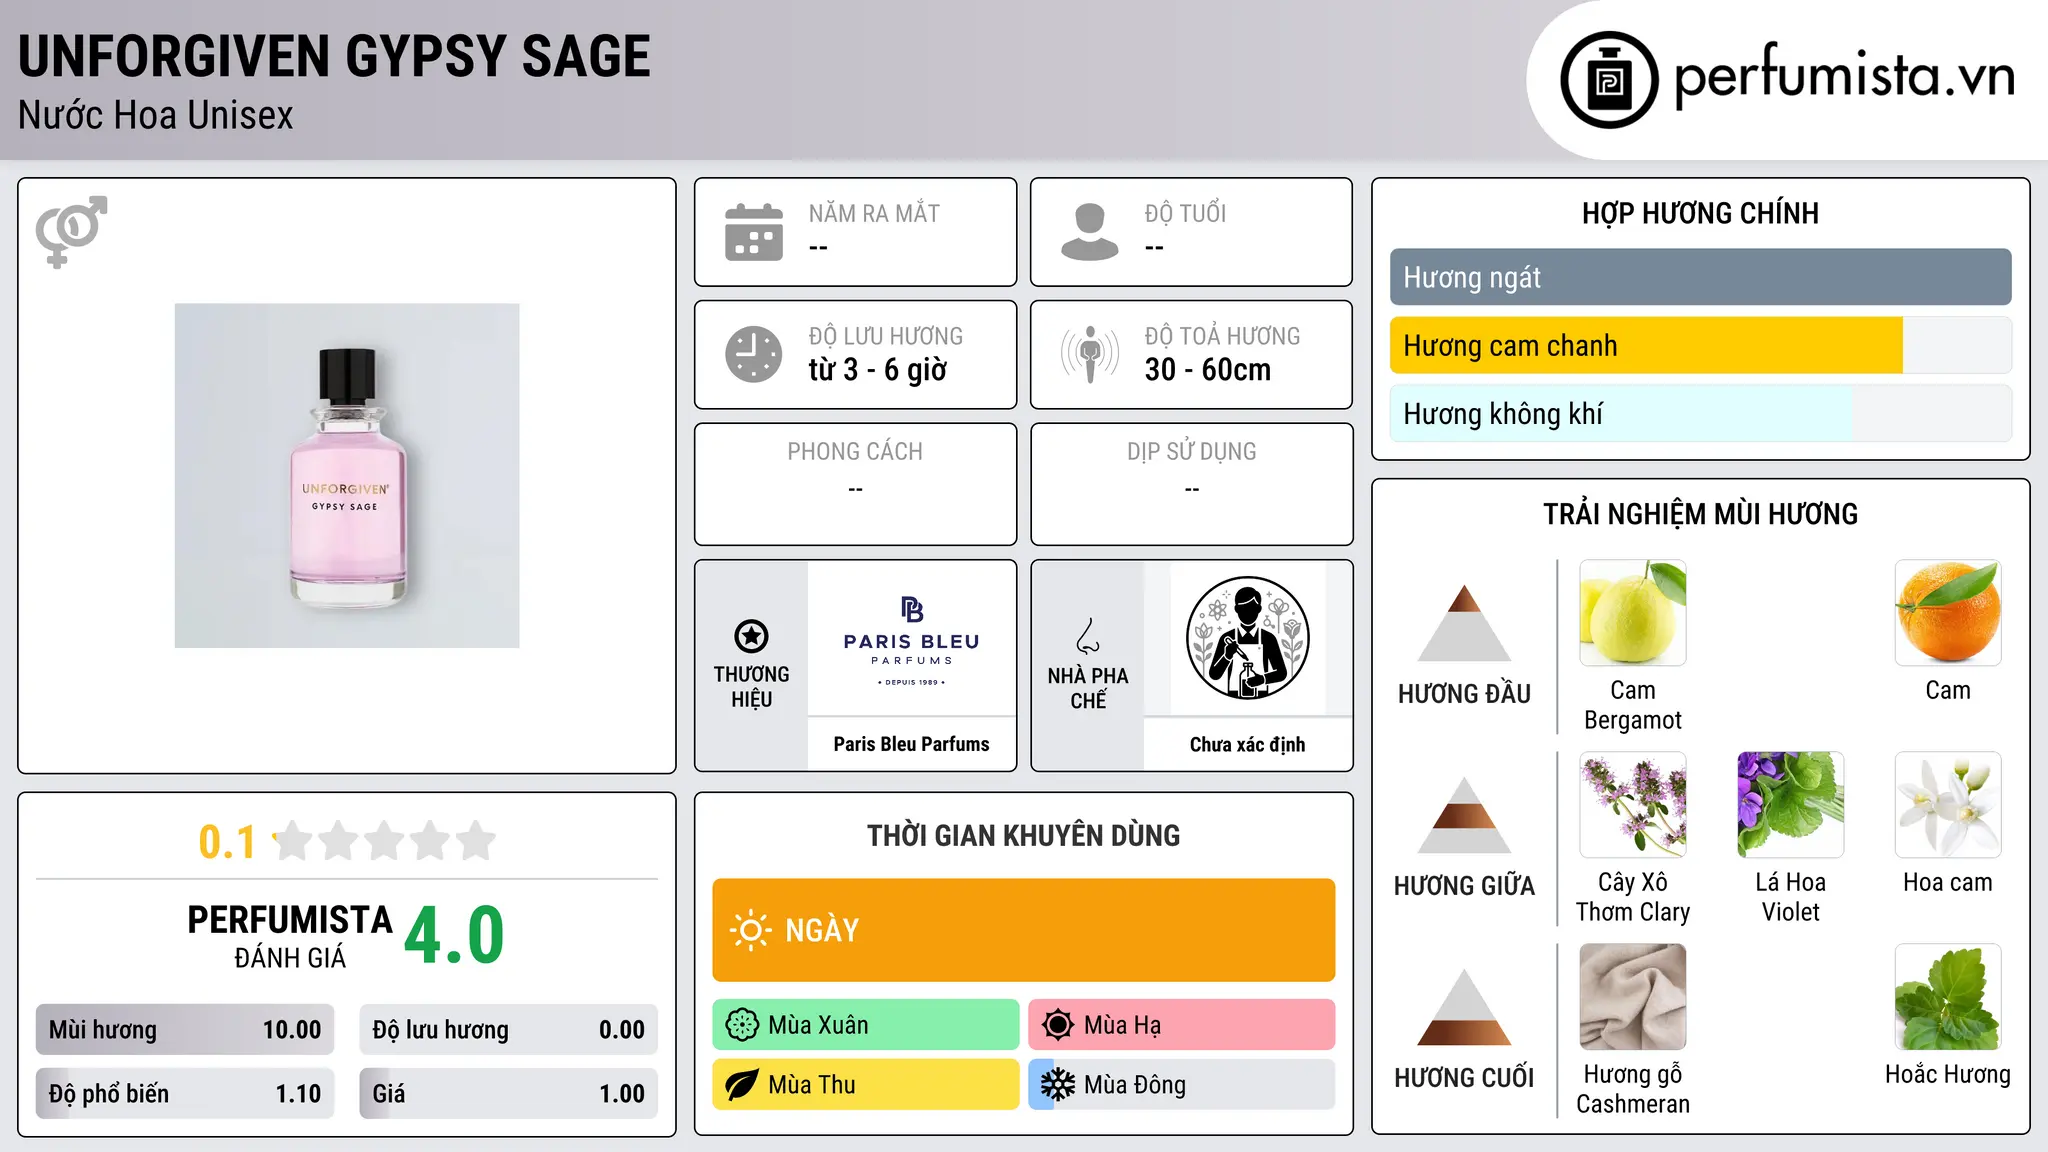Screen dimensions: 2048x1152
Task: Click the Hương không khí accord bar
Action: click(1701, 413)
